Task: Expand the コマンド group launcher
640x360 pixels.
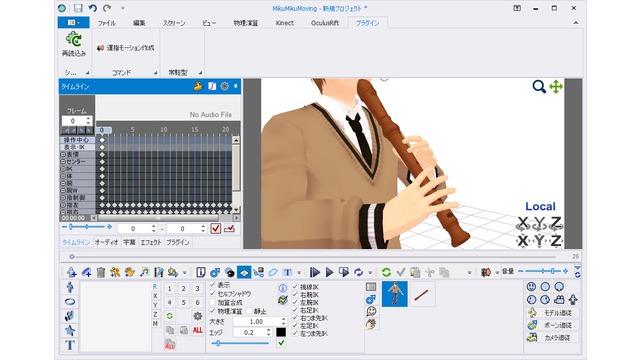Action: click(155, 73)
